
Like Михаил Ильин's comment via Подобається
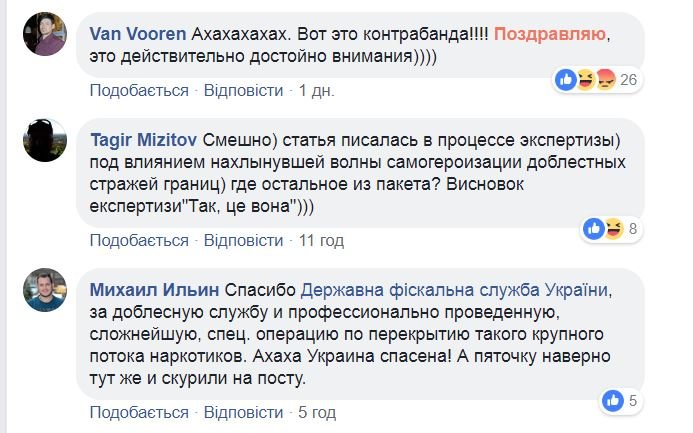(139, 412)
